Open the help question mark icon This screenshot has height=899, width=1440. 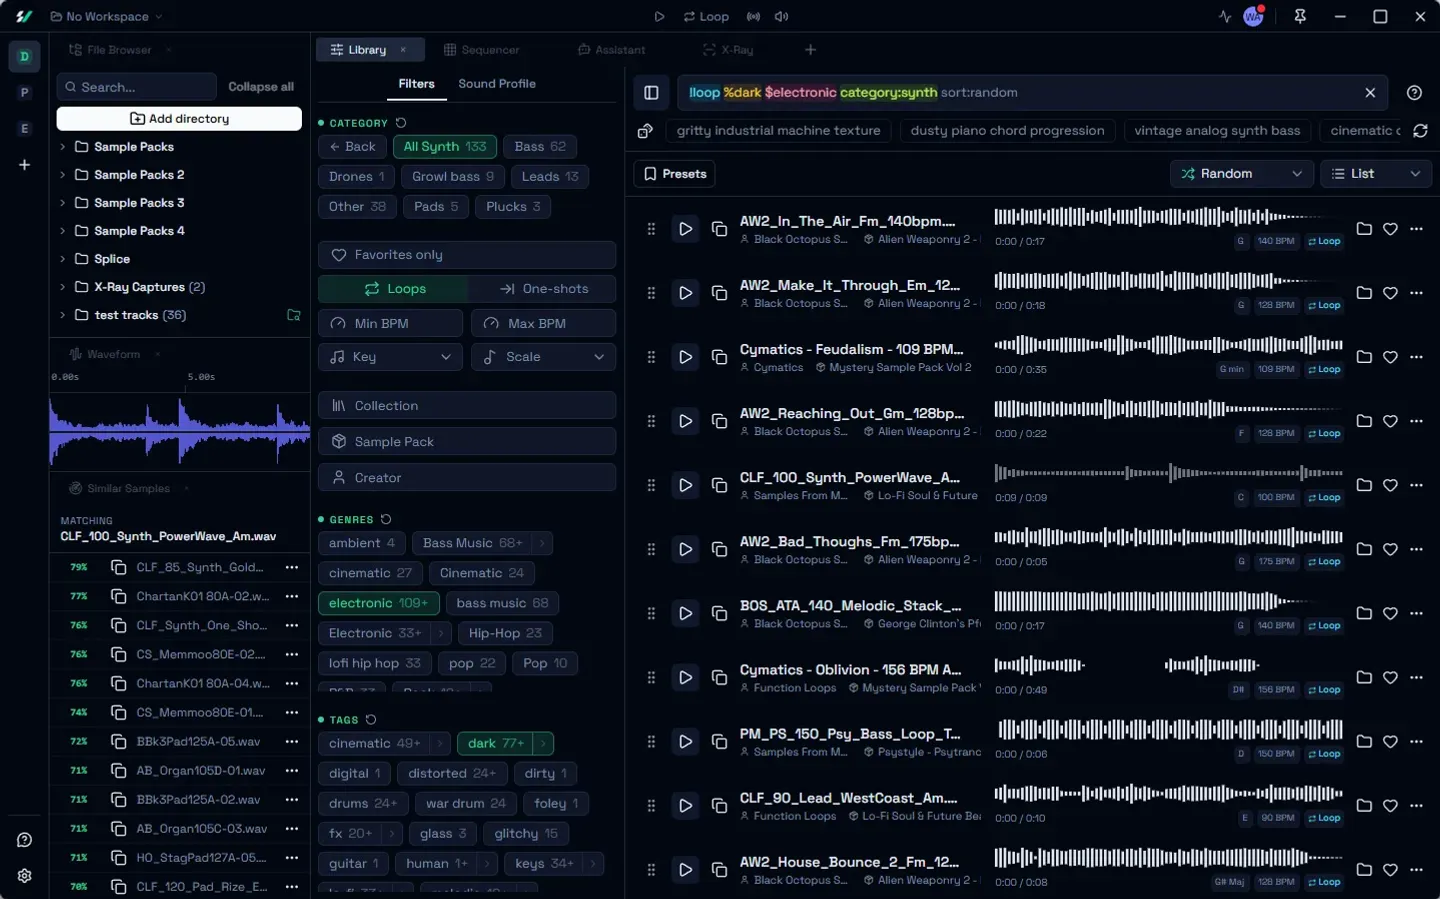(1414, 92)
